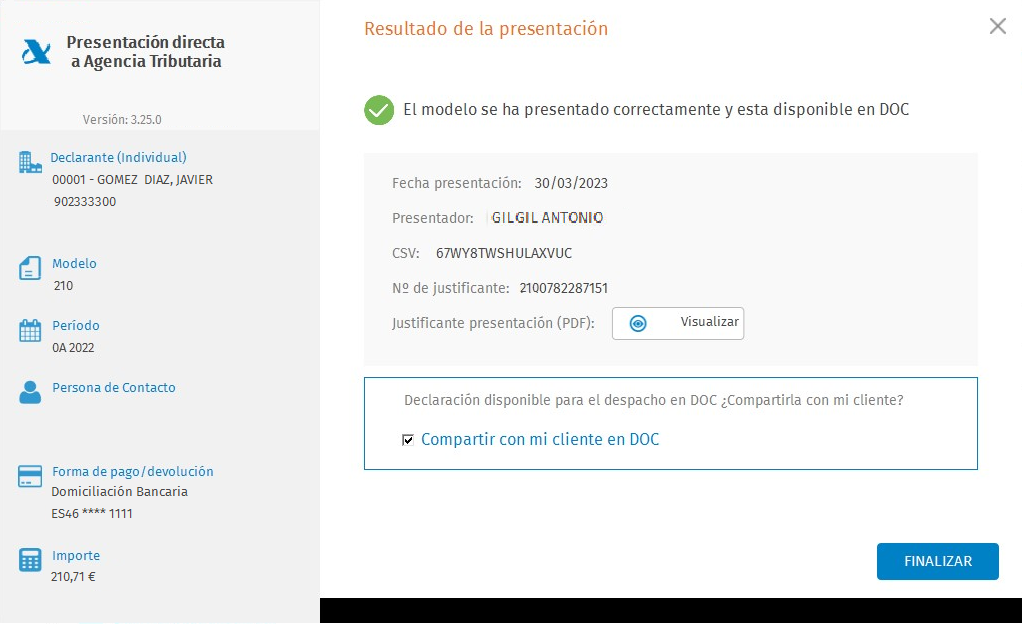
Task: Click the amount 210,71 €
Action: (73, 576)
